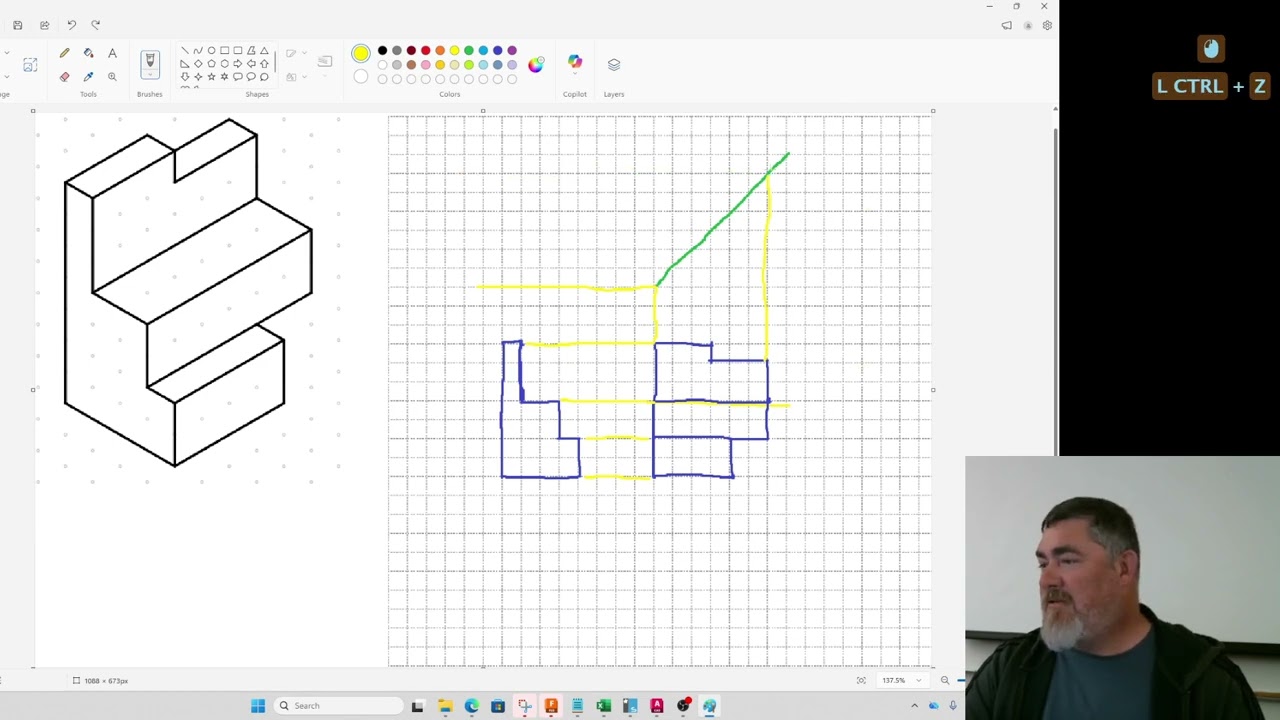The height and width of the screenshot is (720, 1280).
Task: Show hidden system tray icons
Action: coord(914,706)
